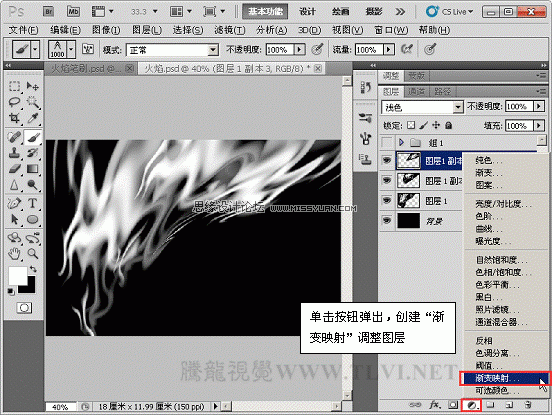This screenshot has height=415, width=552.
Task: Select the Brush tool in toolbox
Action: click(33, 137)
